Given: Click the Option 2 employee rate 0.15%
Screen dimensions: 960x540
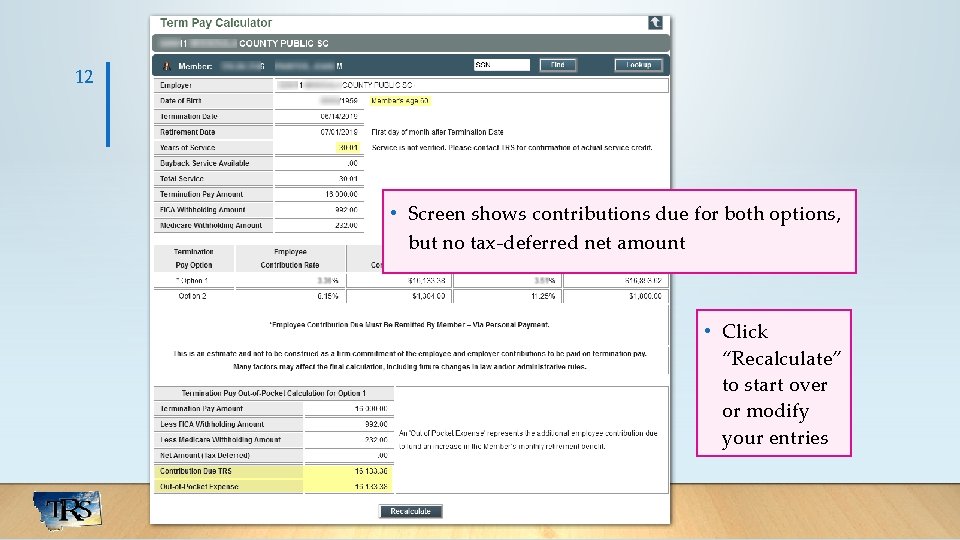Looking at the screenshot, I should click(328, 296).
